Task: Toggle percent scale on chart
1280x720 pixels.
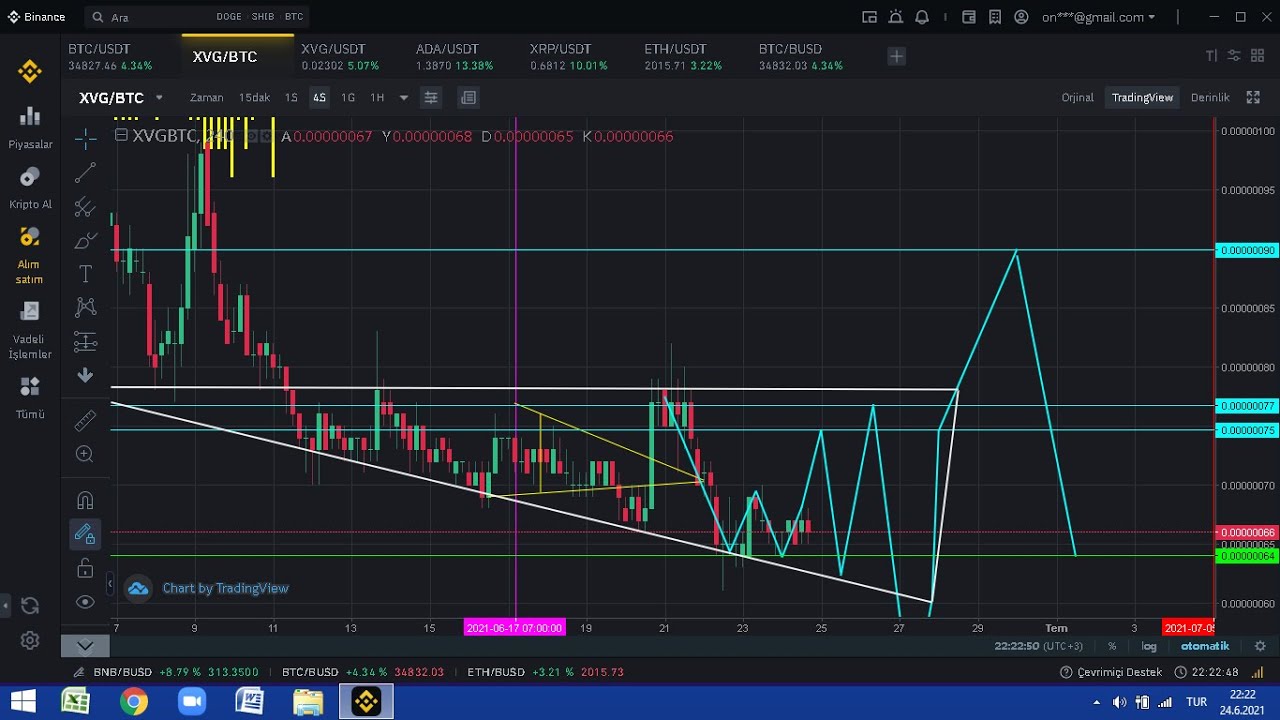Action: 1112,646
